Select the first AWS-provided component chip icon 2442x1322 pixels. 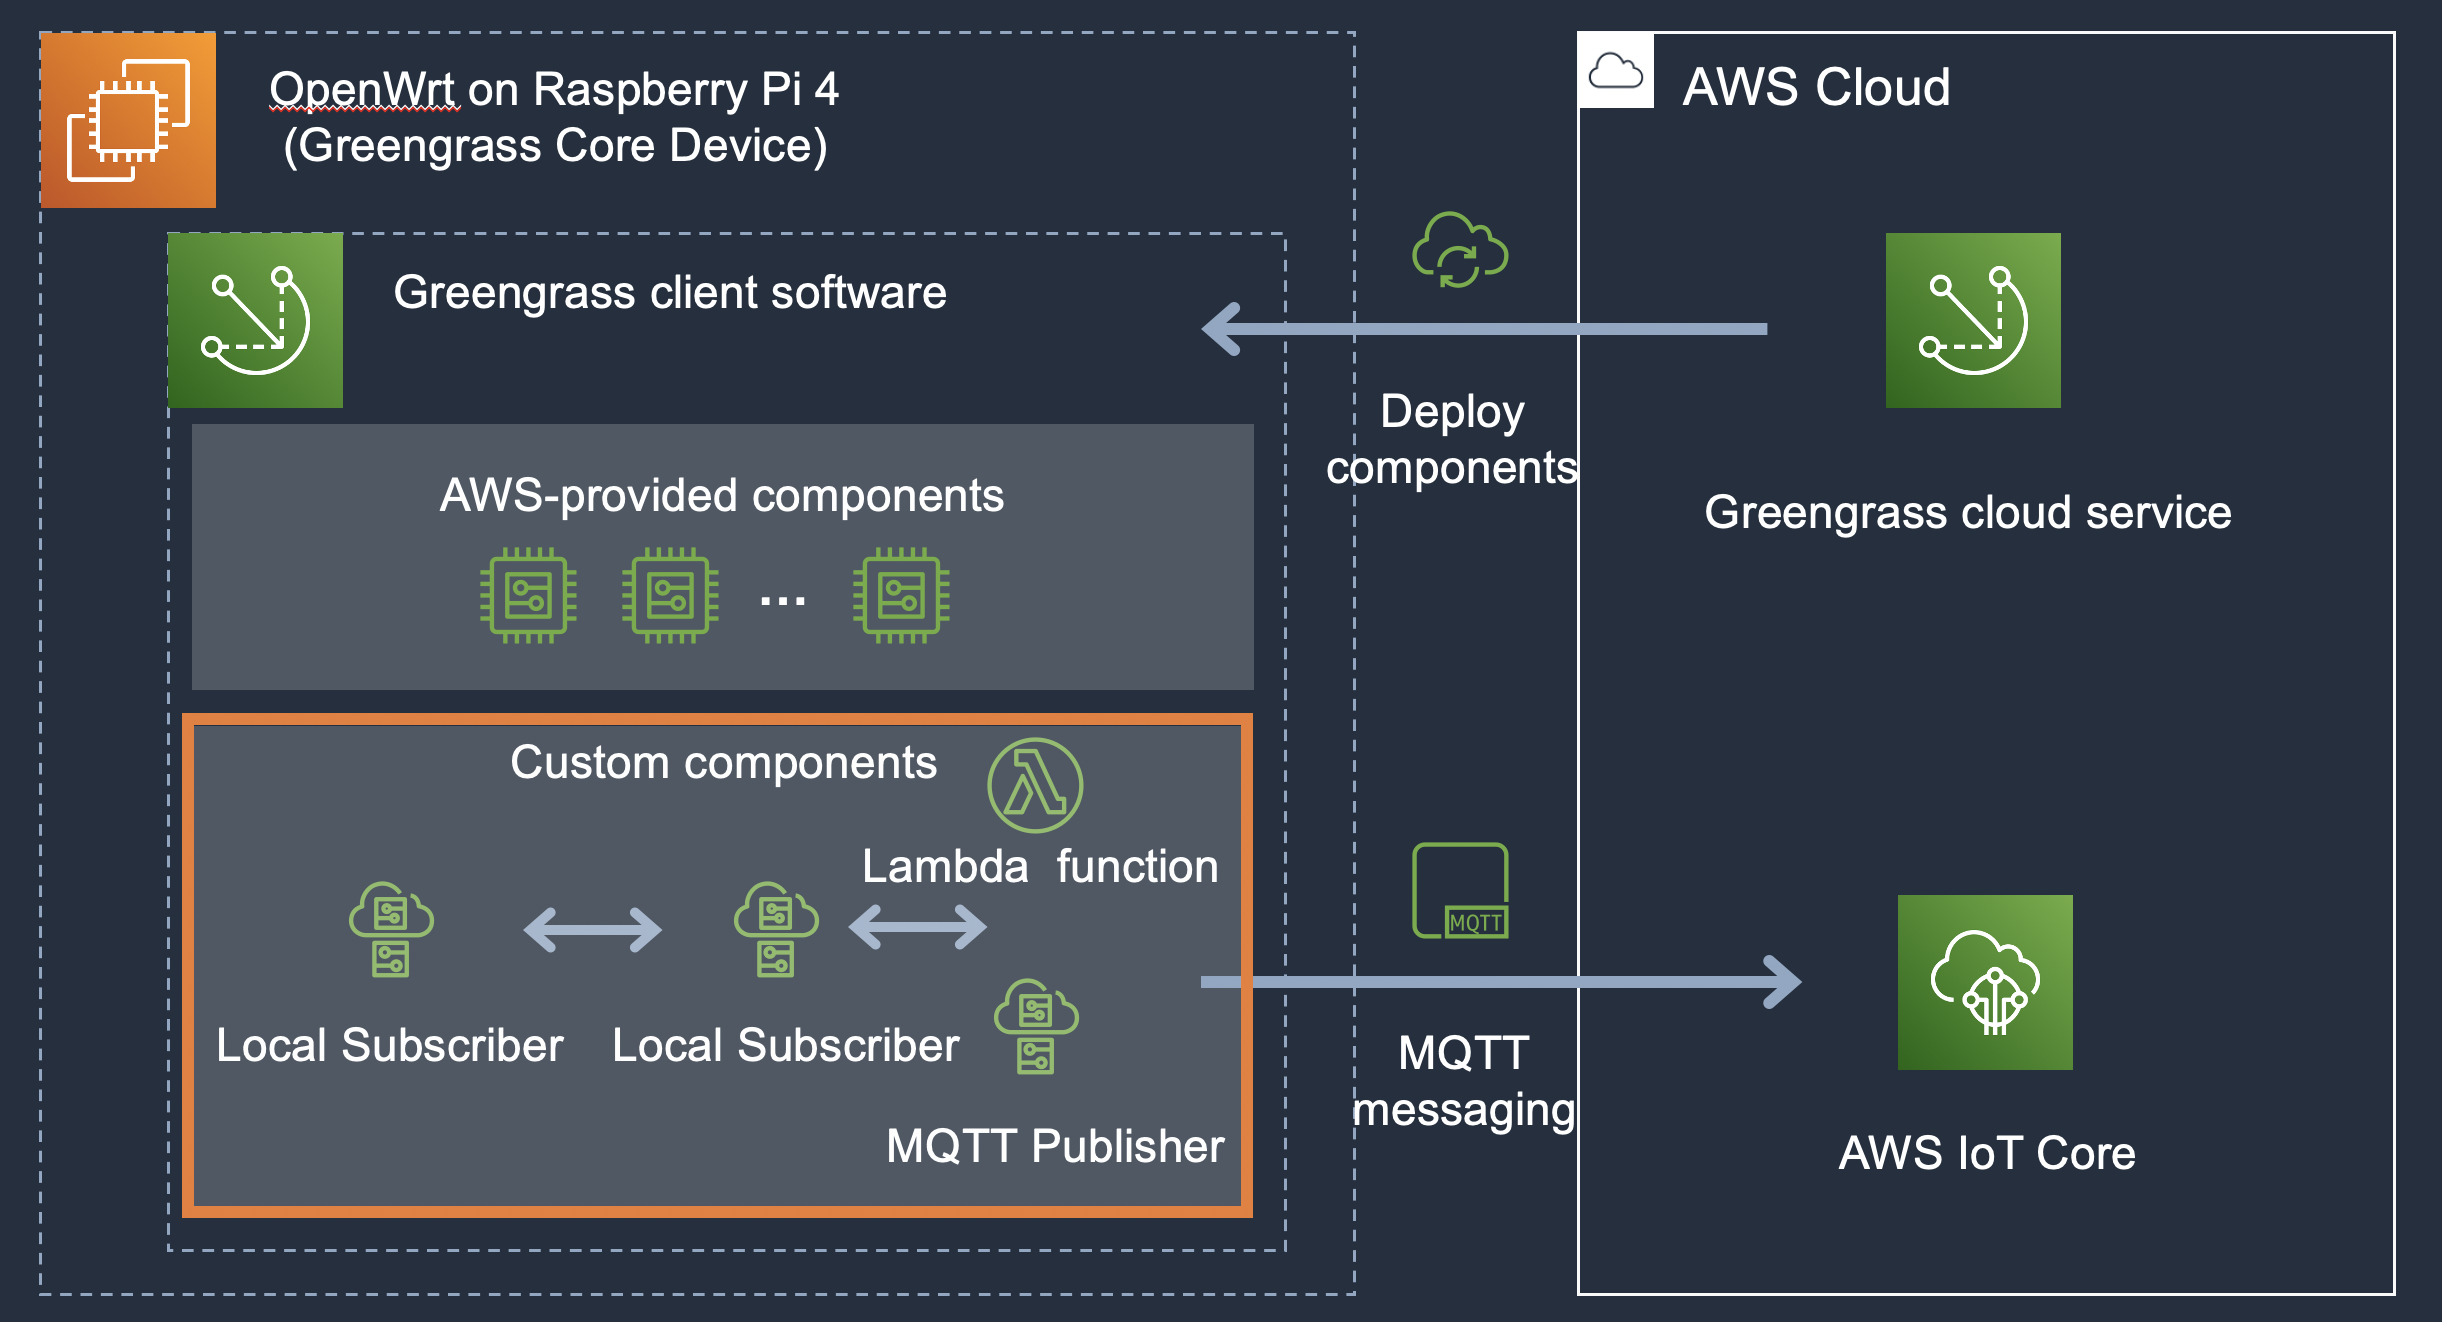point(528,595)
